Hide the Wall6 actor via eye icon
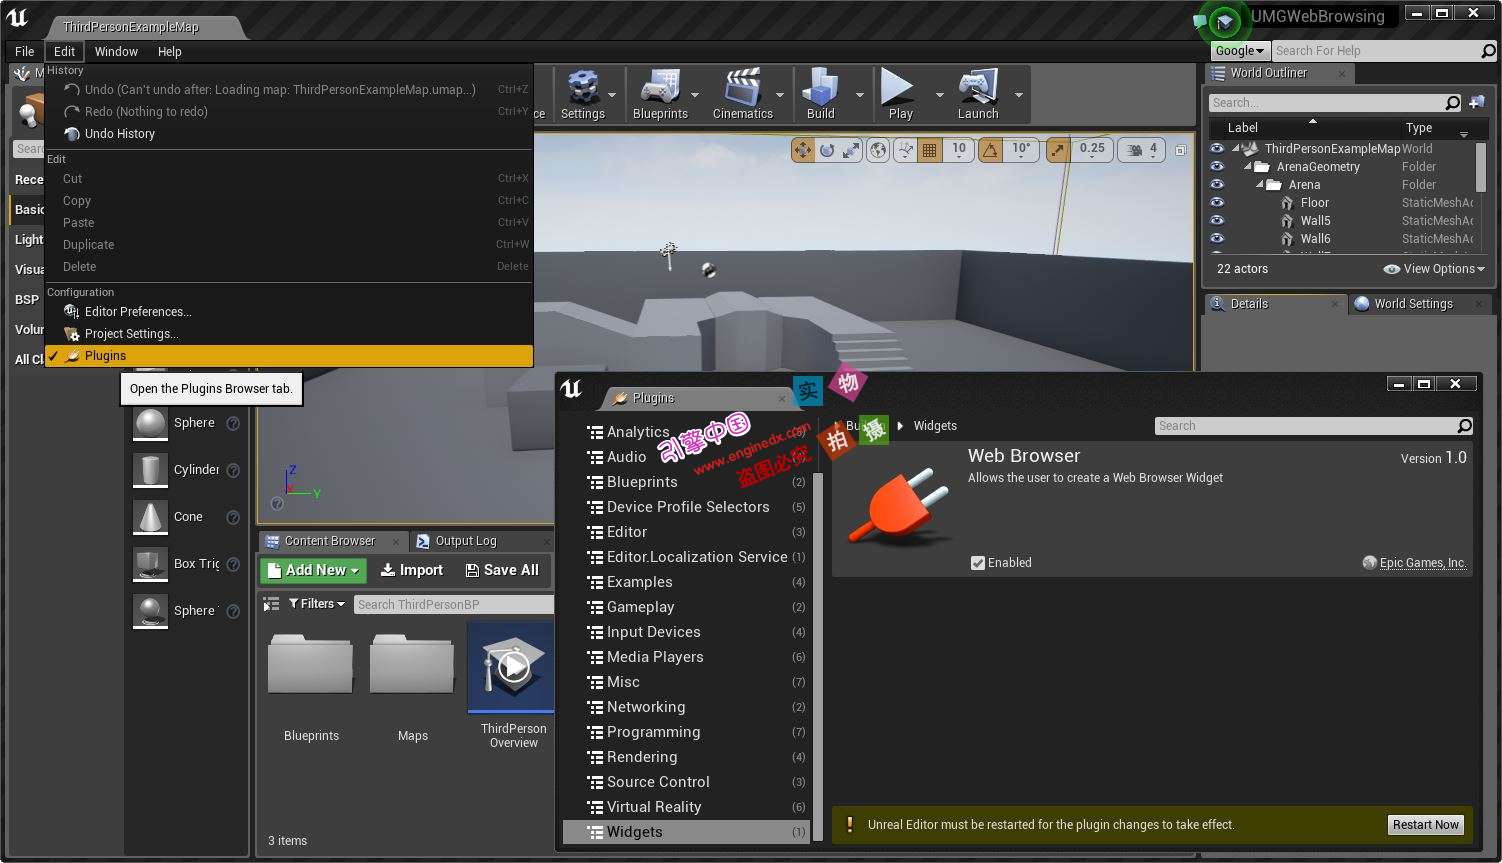Image resolution: width=1502 pixels, height=863 pixels. point(1217,238)
